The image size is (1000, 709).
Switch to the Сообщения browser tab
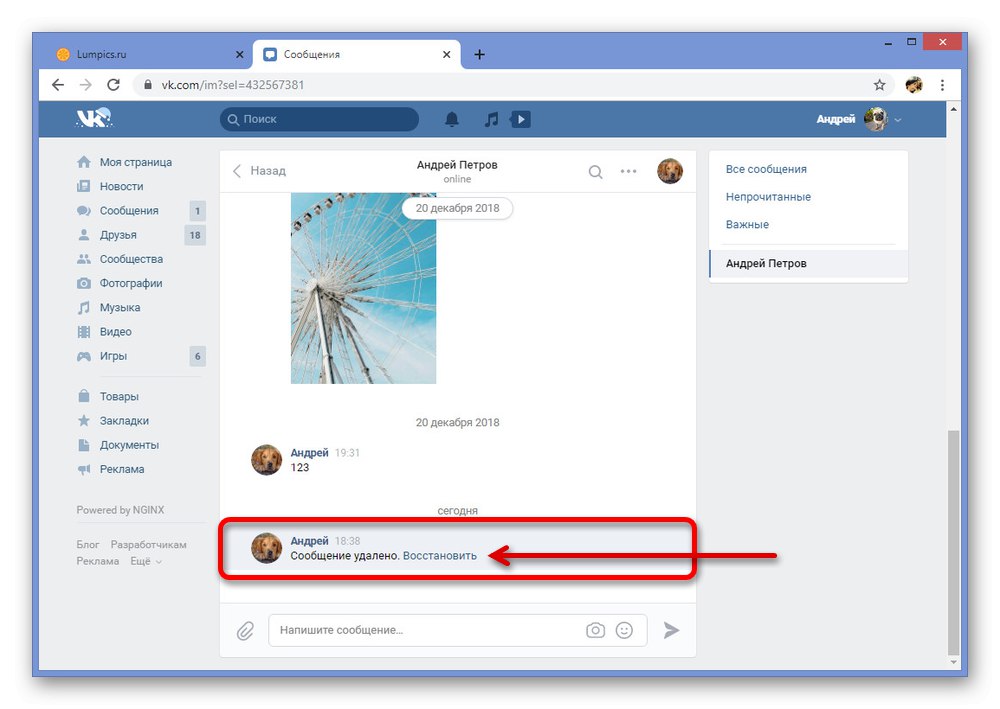(x=357, y=55)
